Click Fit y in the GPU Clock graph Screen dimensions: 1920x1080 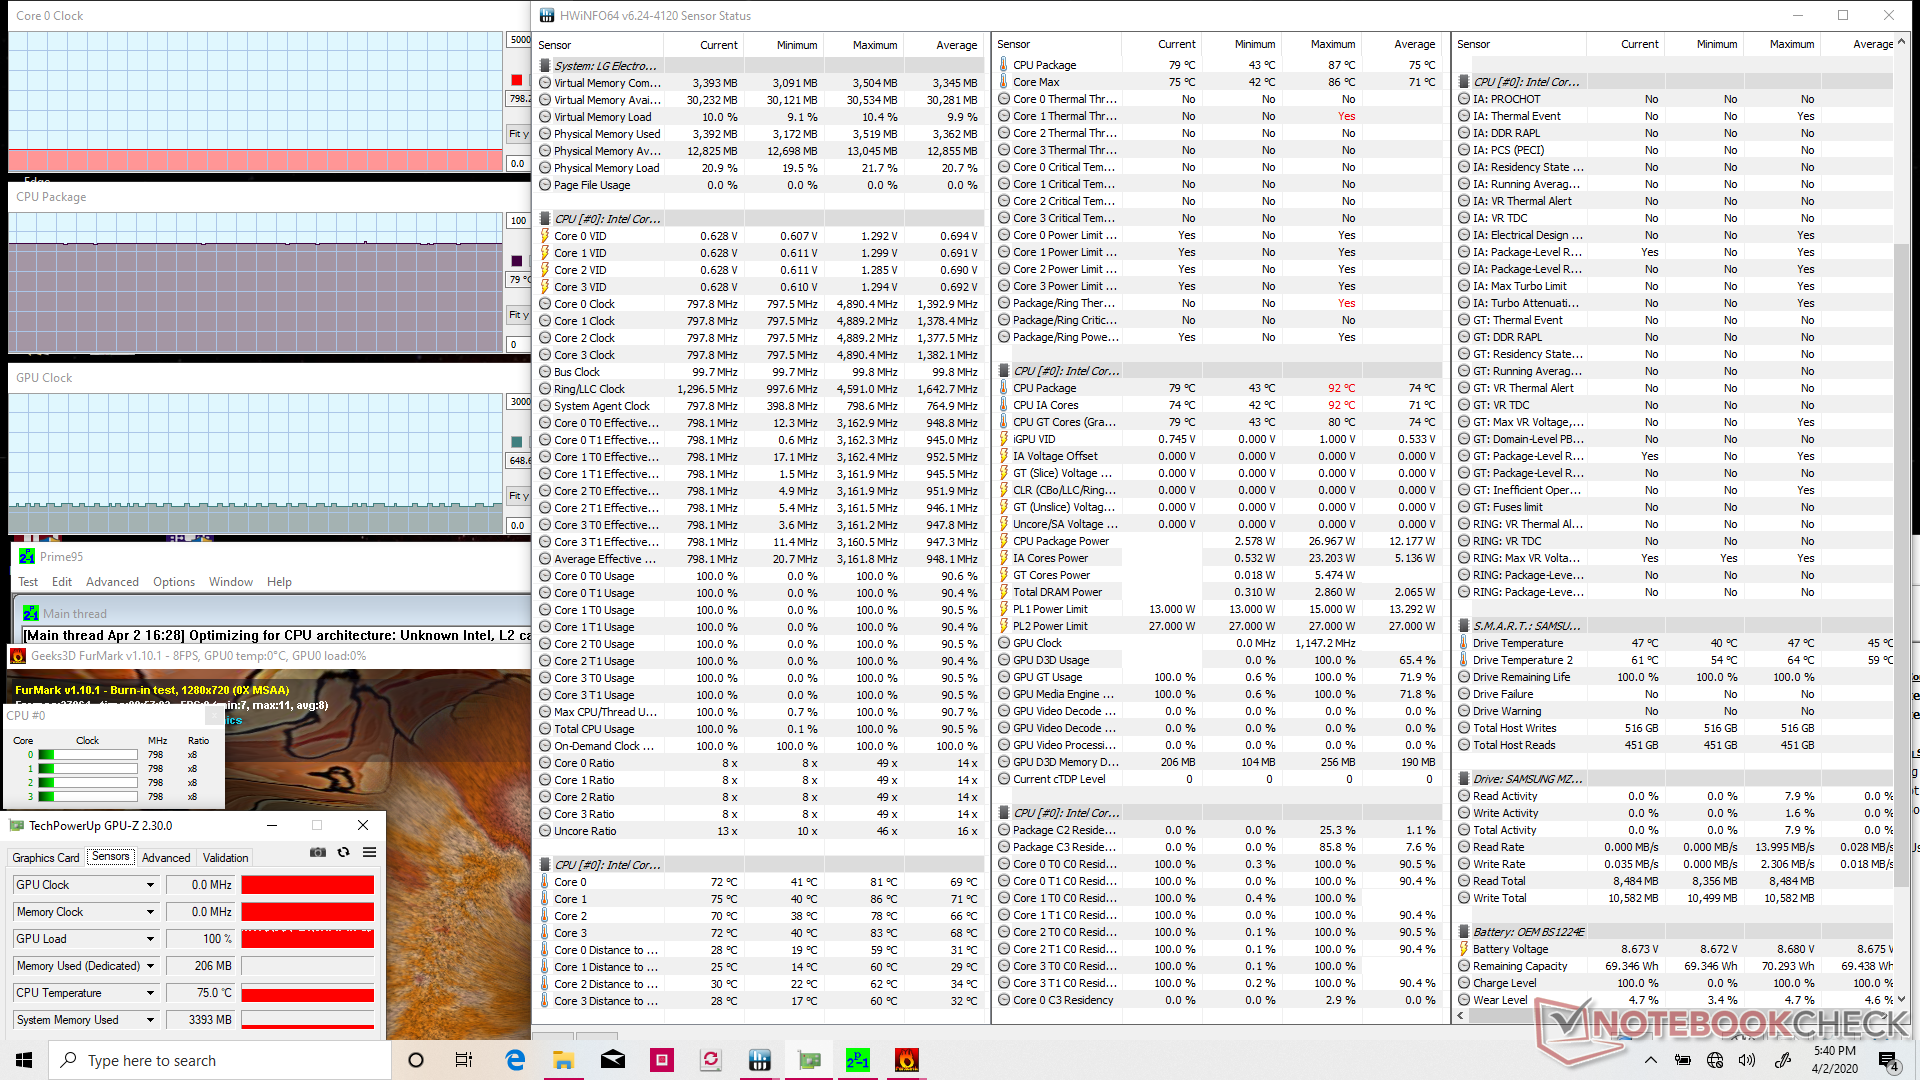tap(518, 496)
